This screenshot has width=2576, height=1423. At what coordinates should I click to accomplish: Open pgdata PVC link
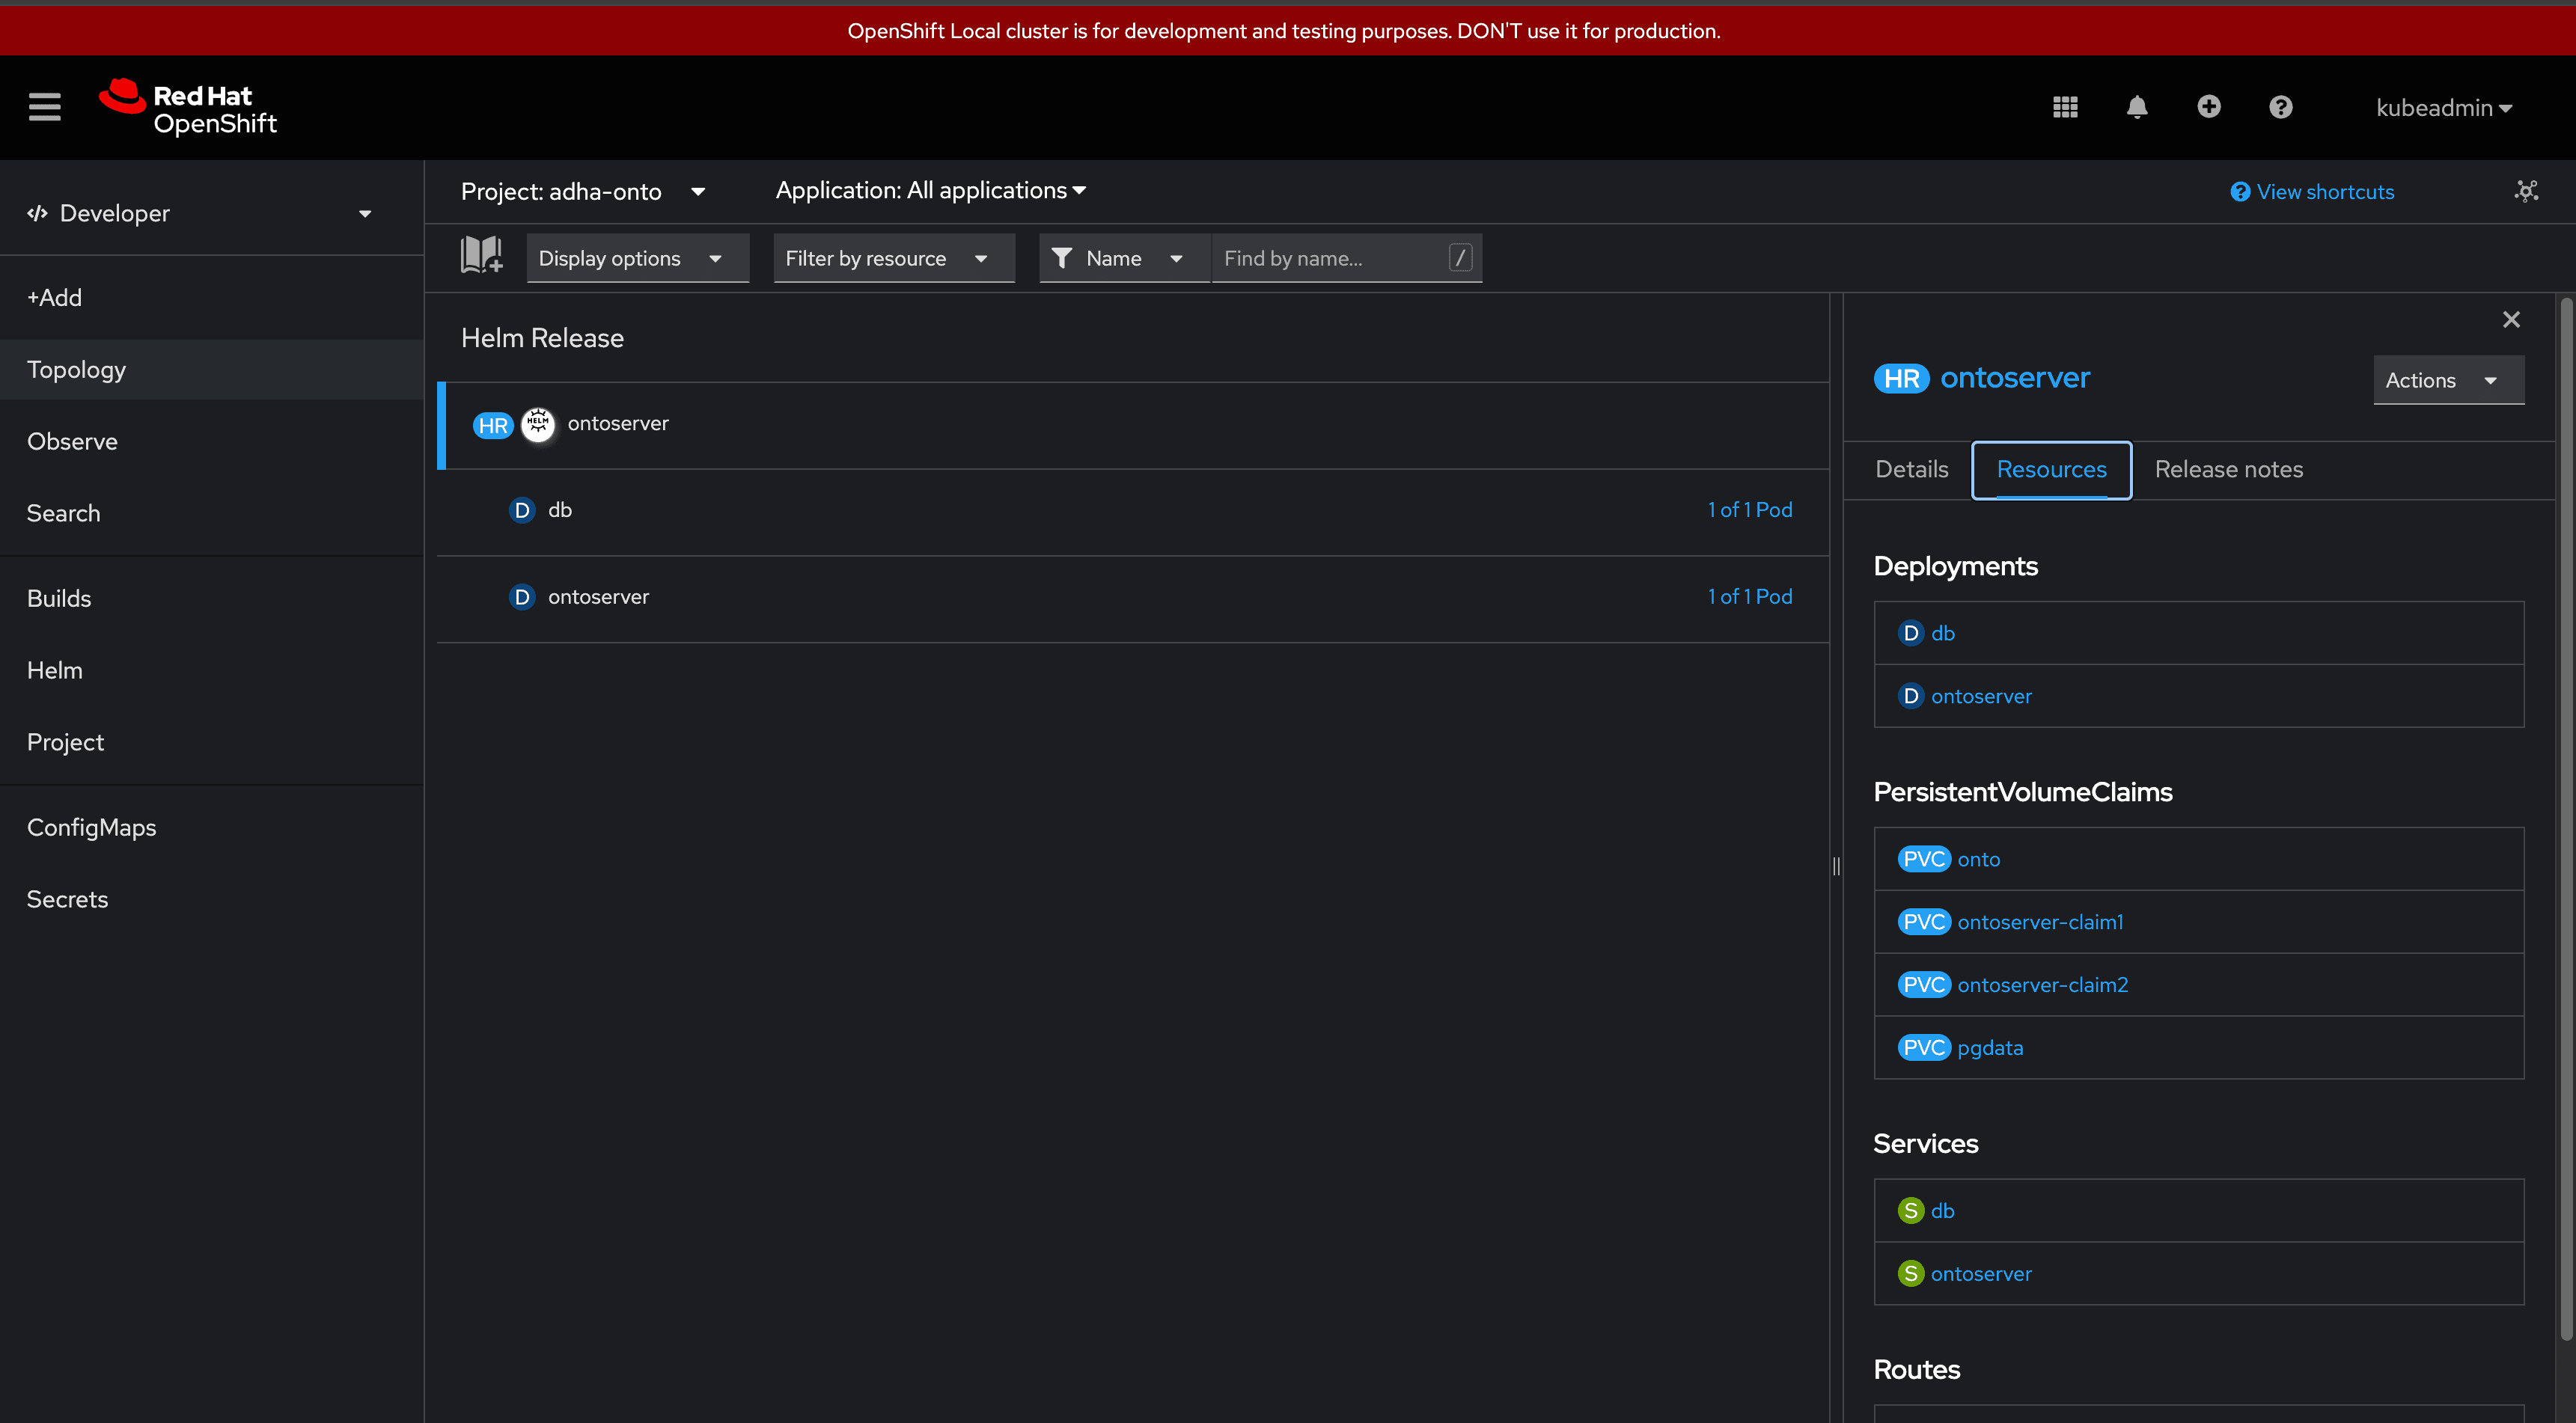(1989, 1048)
